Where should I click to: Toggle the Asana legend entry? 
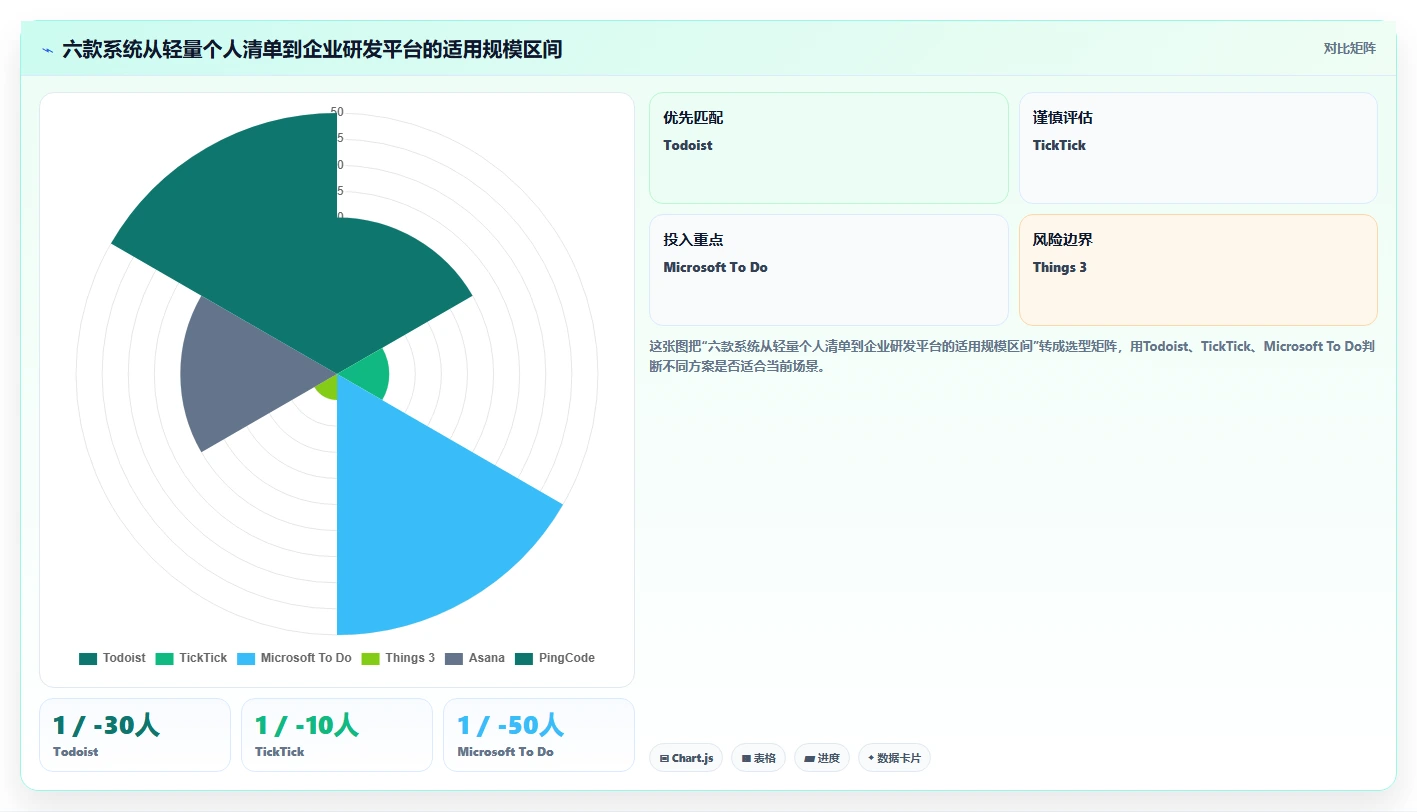[x=475, y=658]
